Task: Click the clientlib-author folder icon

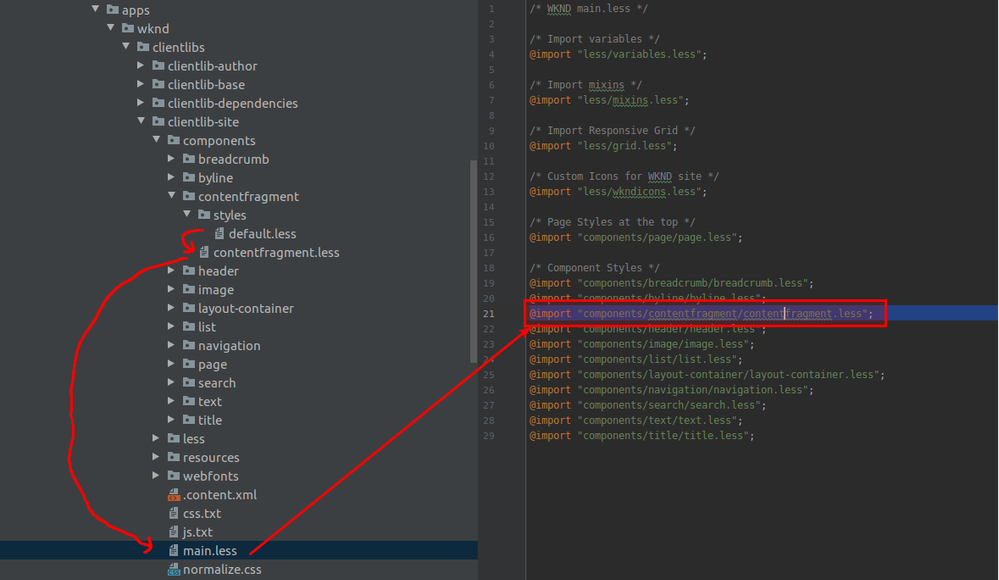Action: click(158, 66)
